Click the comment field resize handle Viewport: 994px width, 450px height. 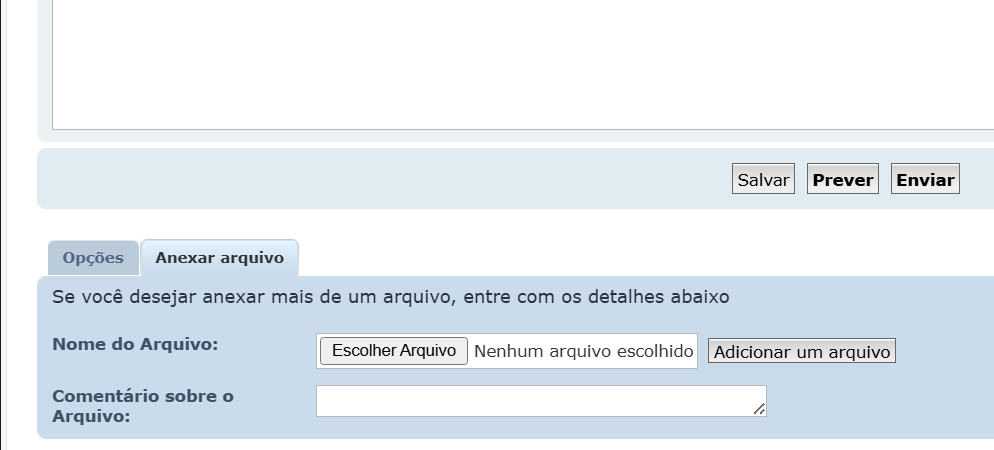760,409
